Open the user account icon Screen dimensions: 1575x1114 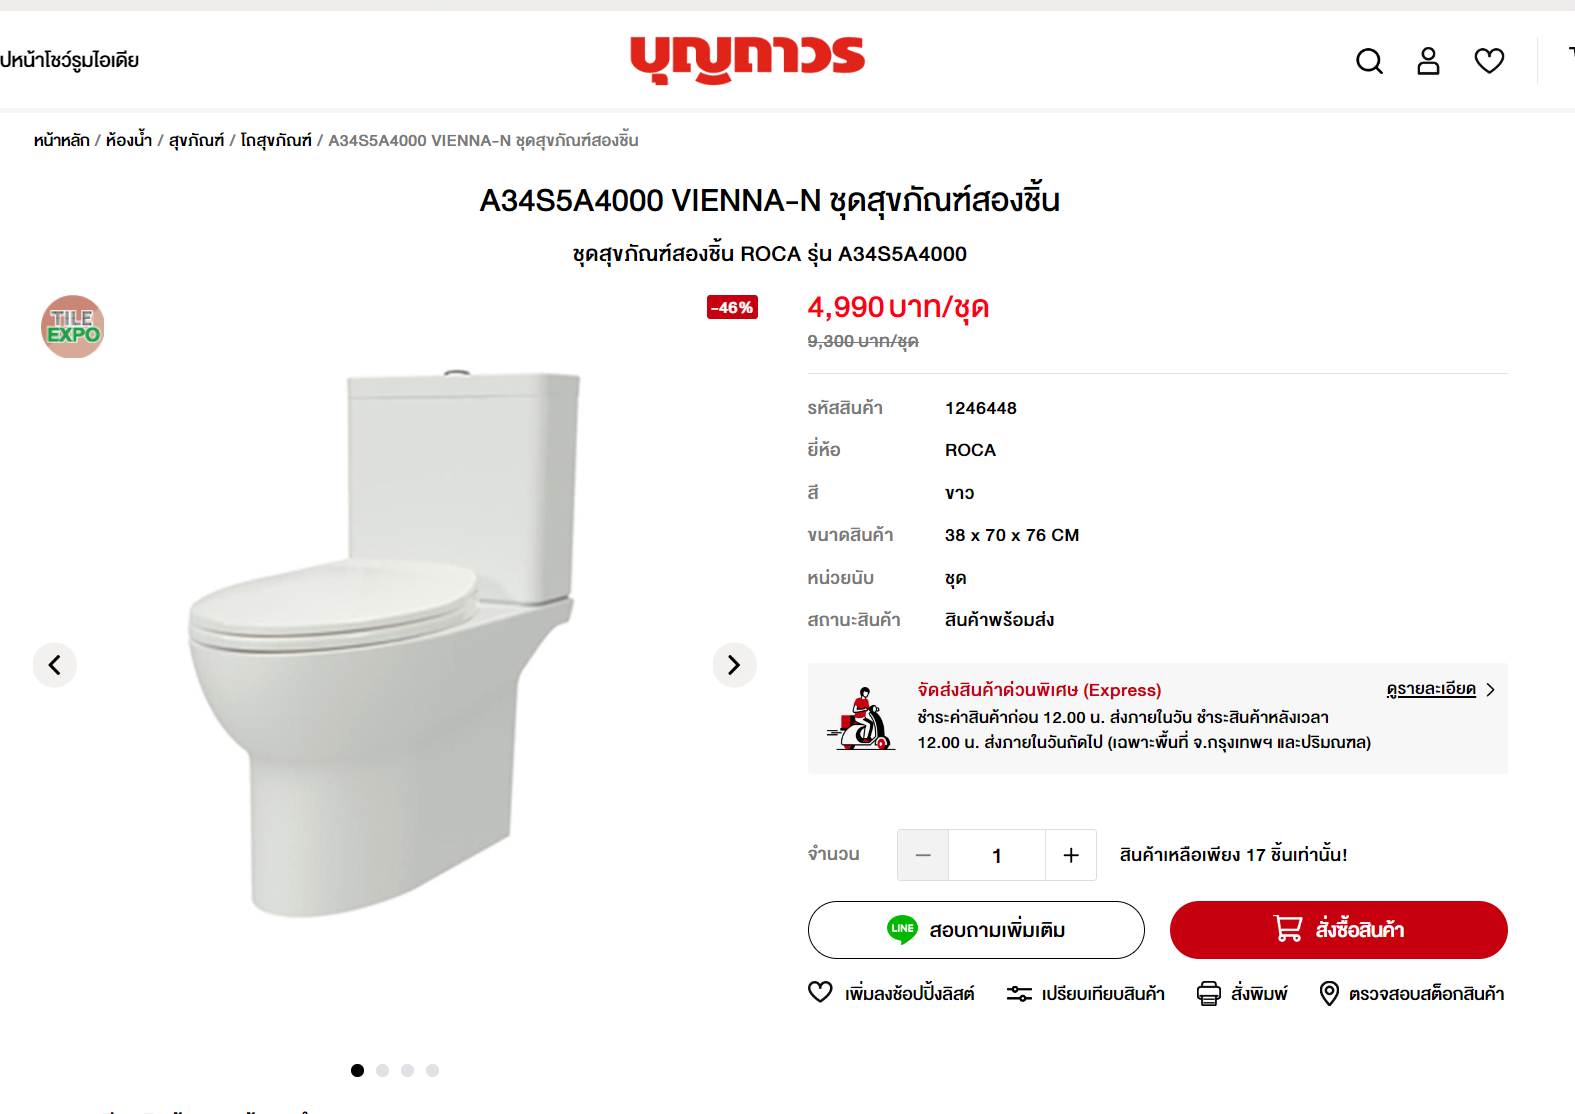point(1428,61)
